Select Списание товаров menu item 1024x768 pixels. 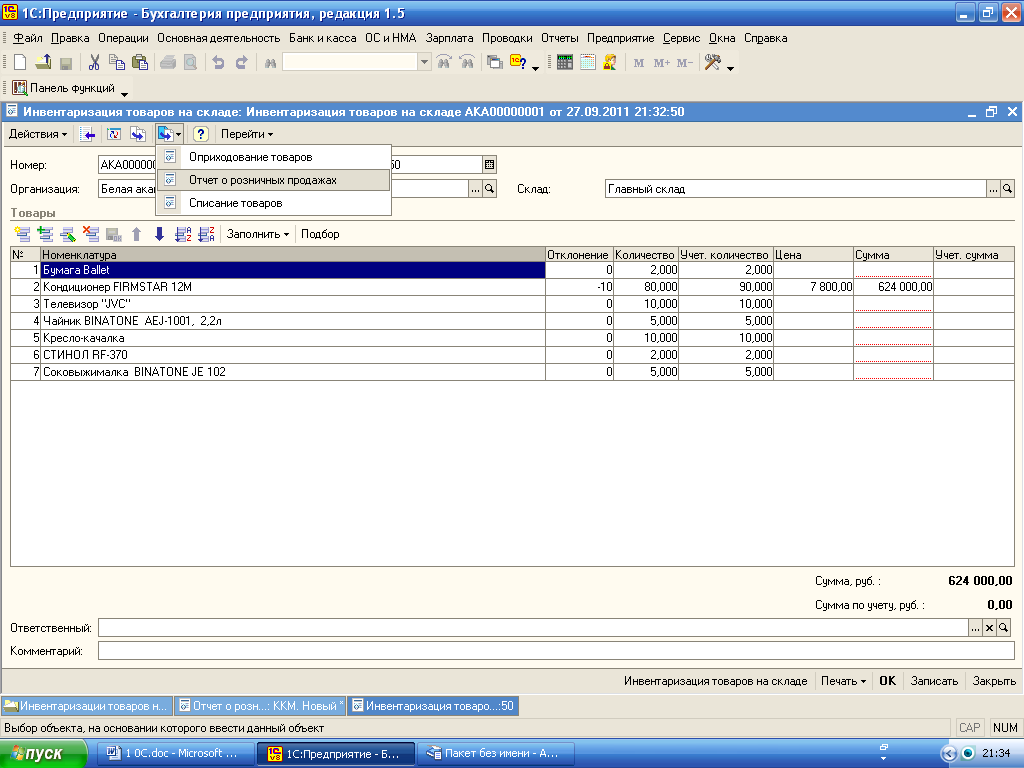click(274, 203)
